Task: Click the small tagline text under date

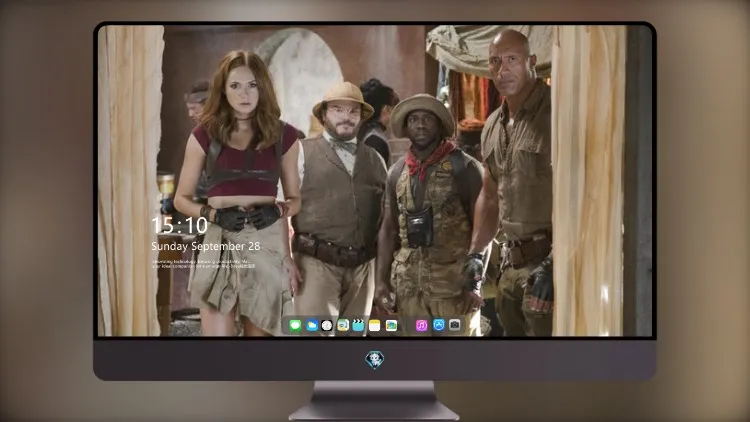Action: point(201,264)
